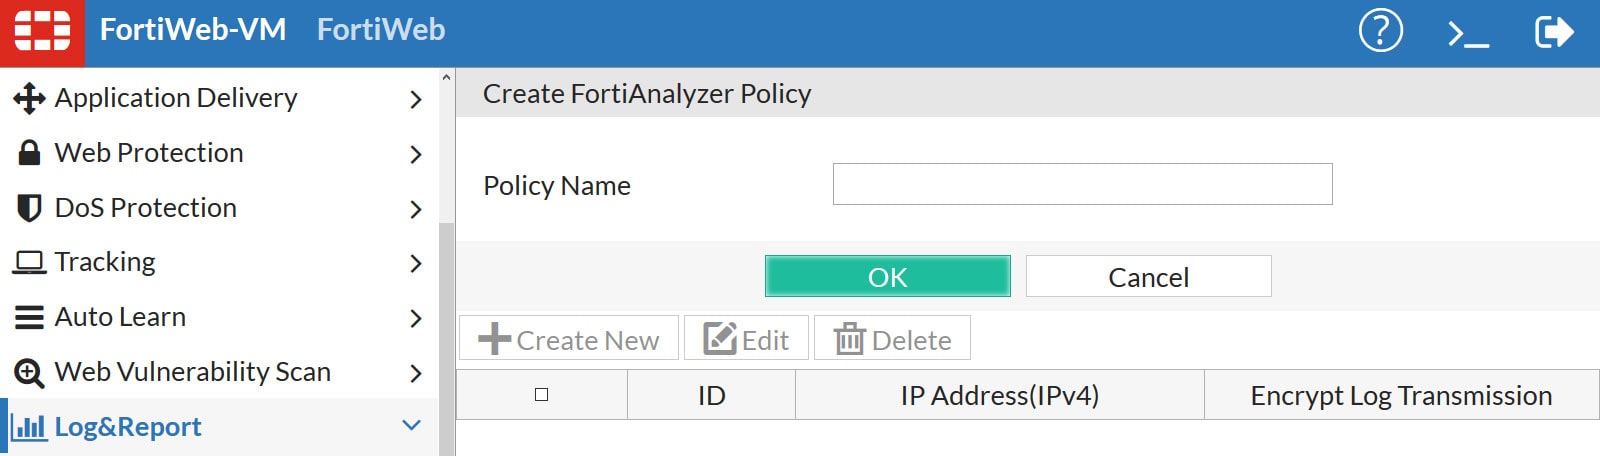This screenshot has height=456, width=1600.
Task: Click the Create New button
Action: point(569,339)
